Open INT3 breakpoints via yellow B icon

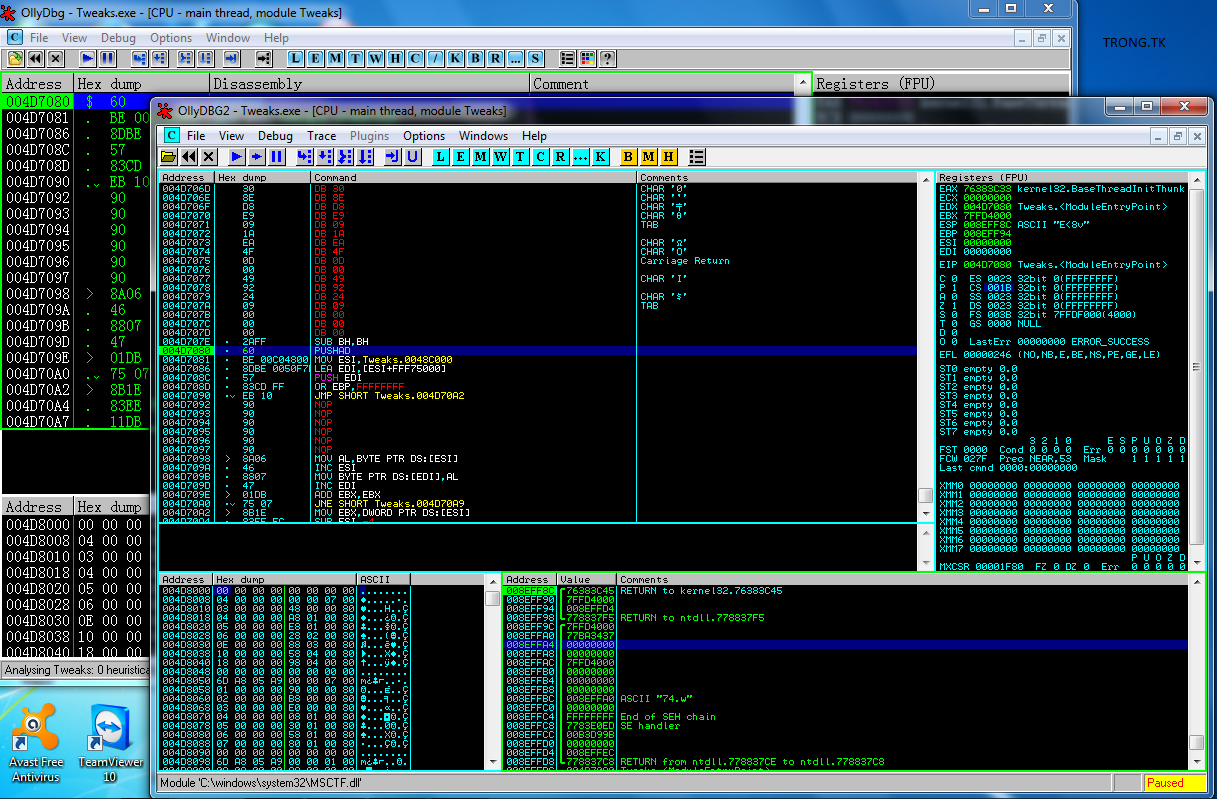(x=628, y=157)
